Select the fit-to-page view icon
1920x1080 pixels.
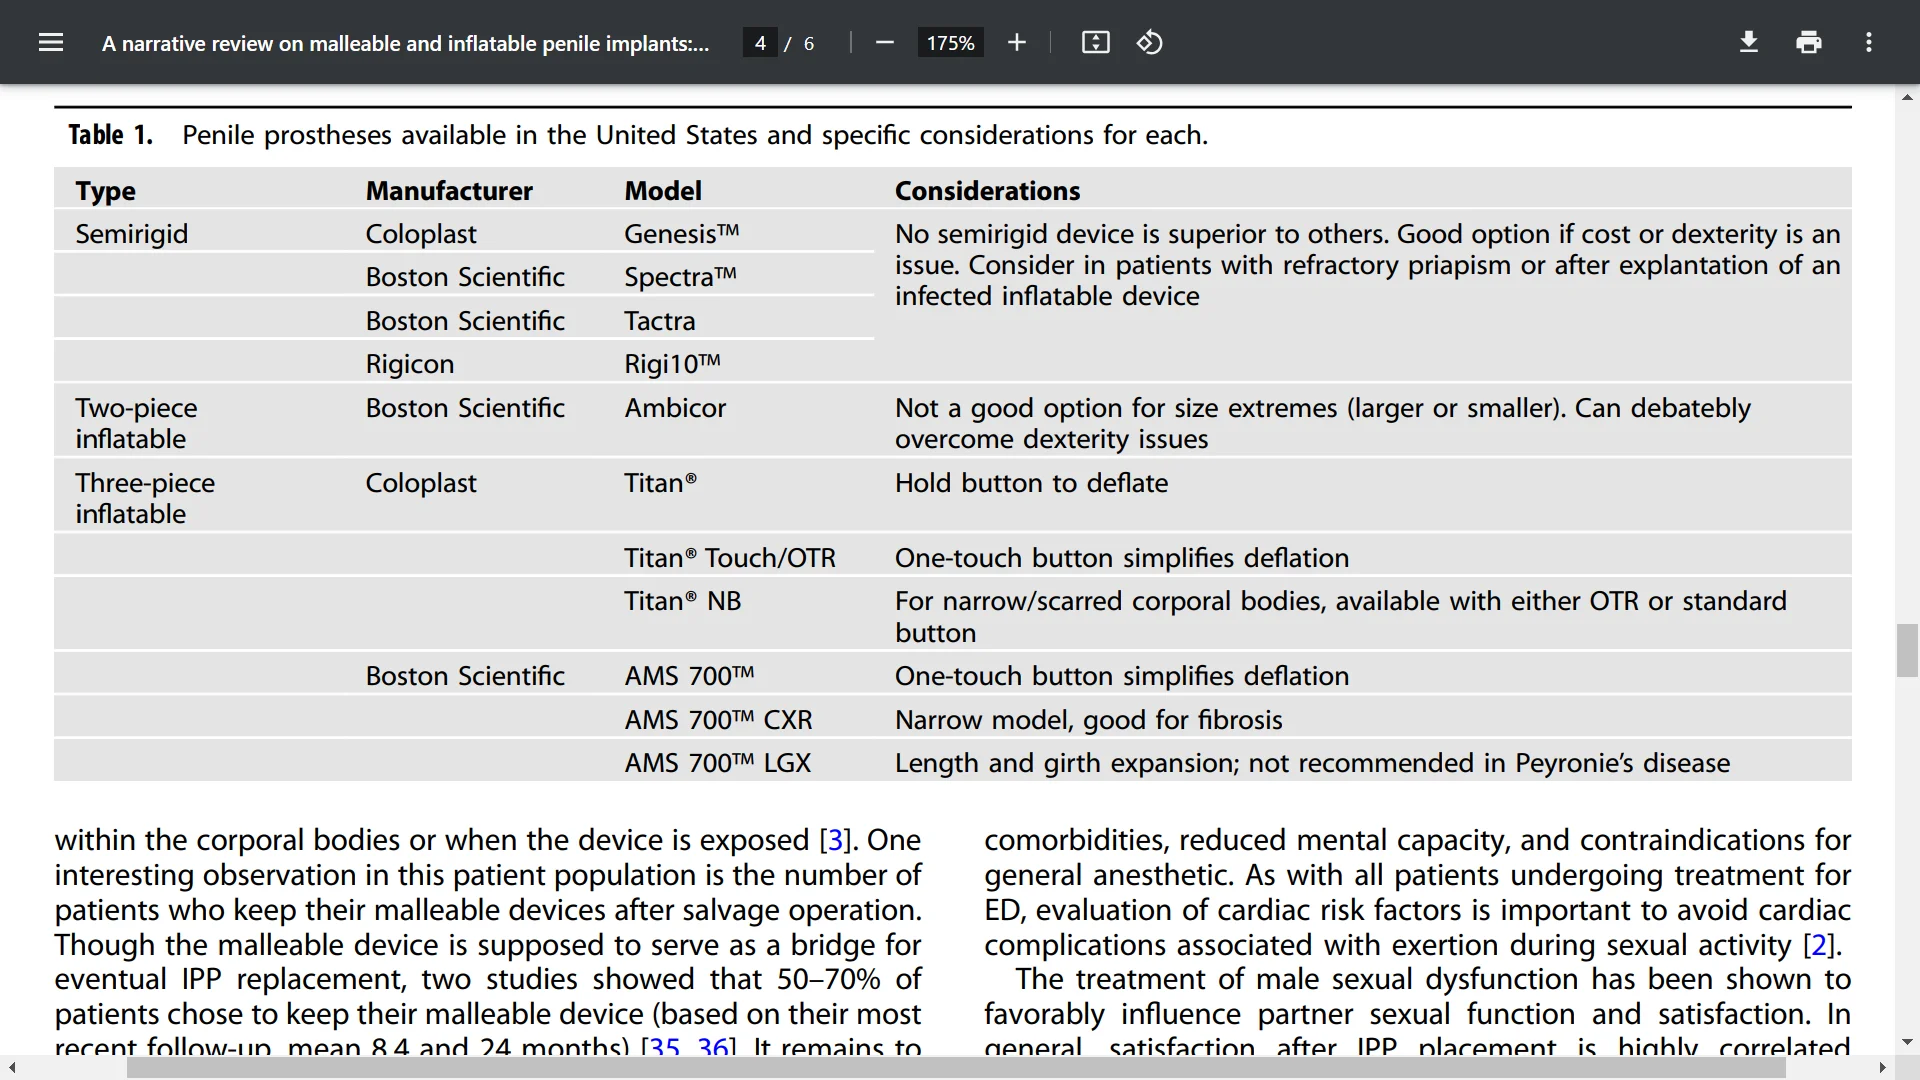point(1095,42)
